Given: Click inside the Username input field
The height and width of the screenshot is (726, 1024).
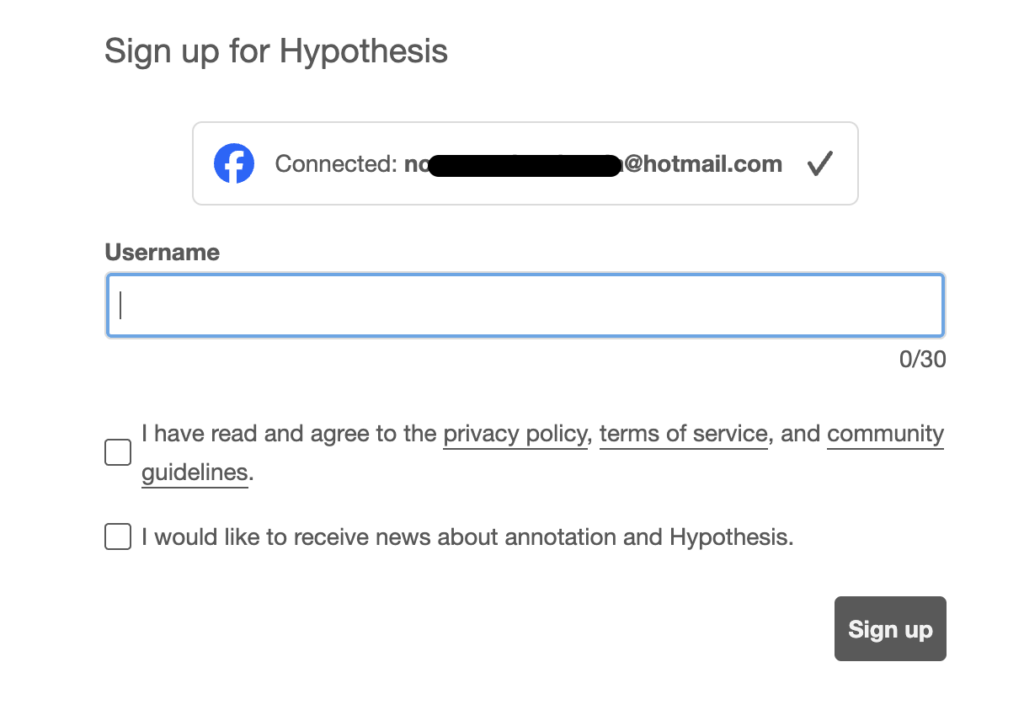Looking at the screenshot, I should pyautogui.click(x=525, y=305).
